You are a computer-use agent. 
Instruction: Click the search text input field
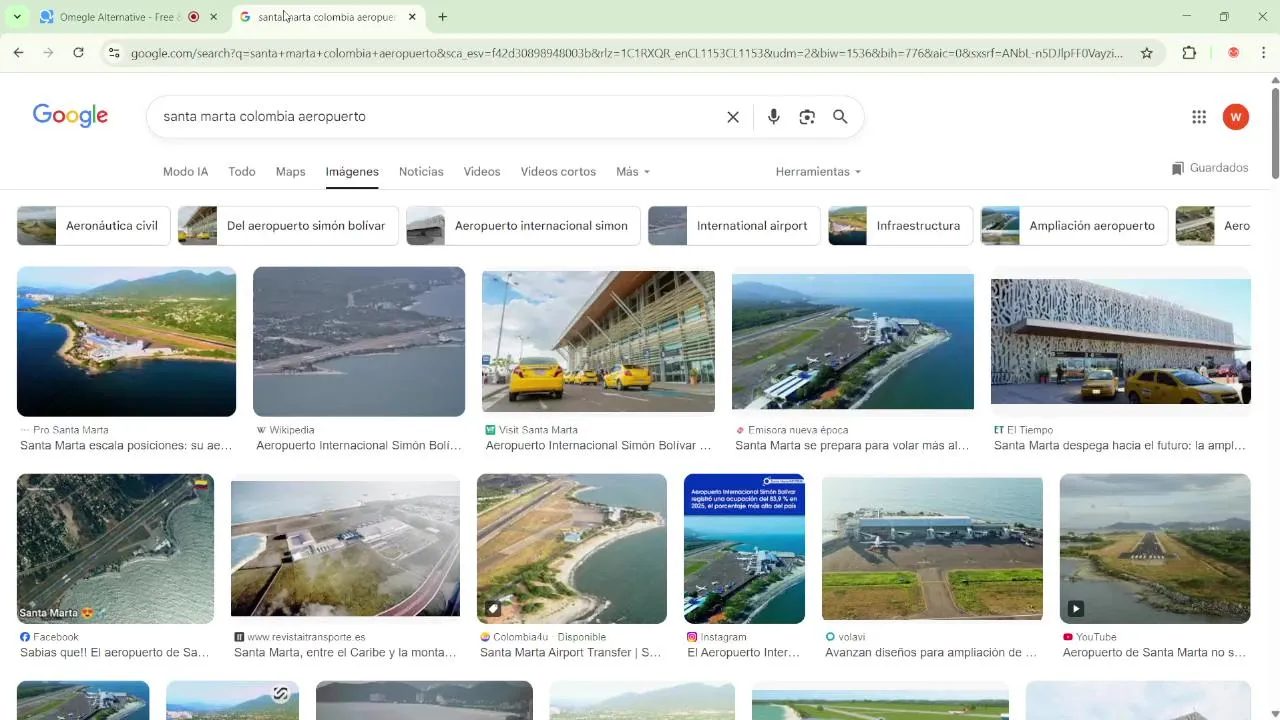coord(440,117)
